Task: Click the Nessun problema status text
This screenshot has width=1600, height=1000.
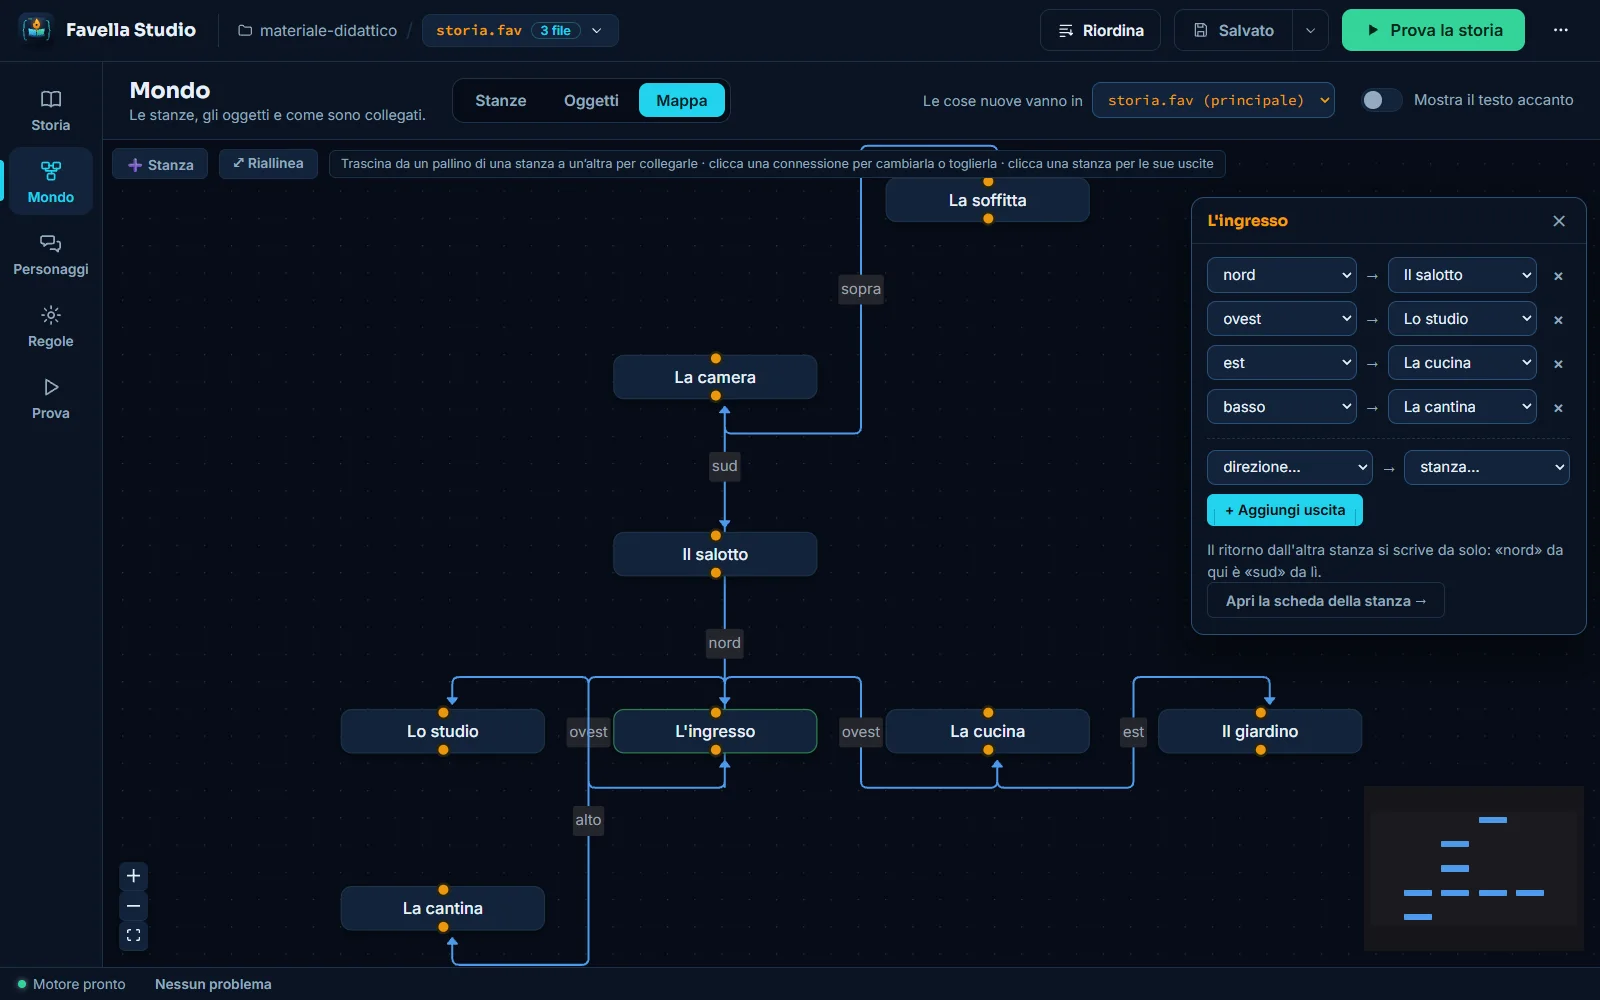Action: pos(213,984)
